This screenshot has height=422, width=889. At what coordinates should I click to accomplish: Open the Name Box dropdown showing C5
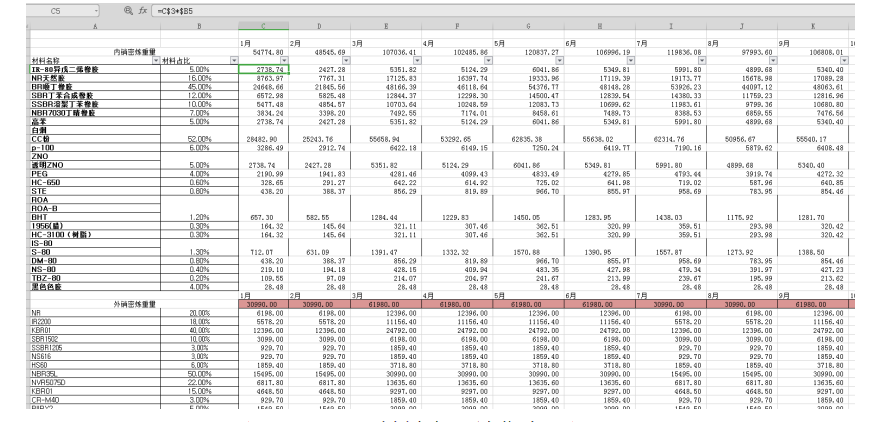[97, 10]
